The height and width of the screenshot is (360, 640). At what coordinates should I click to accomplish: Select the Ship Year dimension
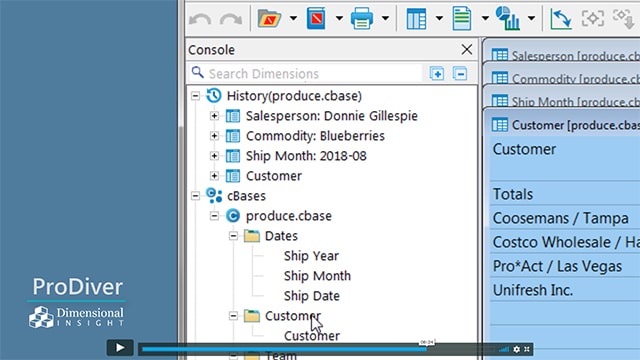pos(311,256)
